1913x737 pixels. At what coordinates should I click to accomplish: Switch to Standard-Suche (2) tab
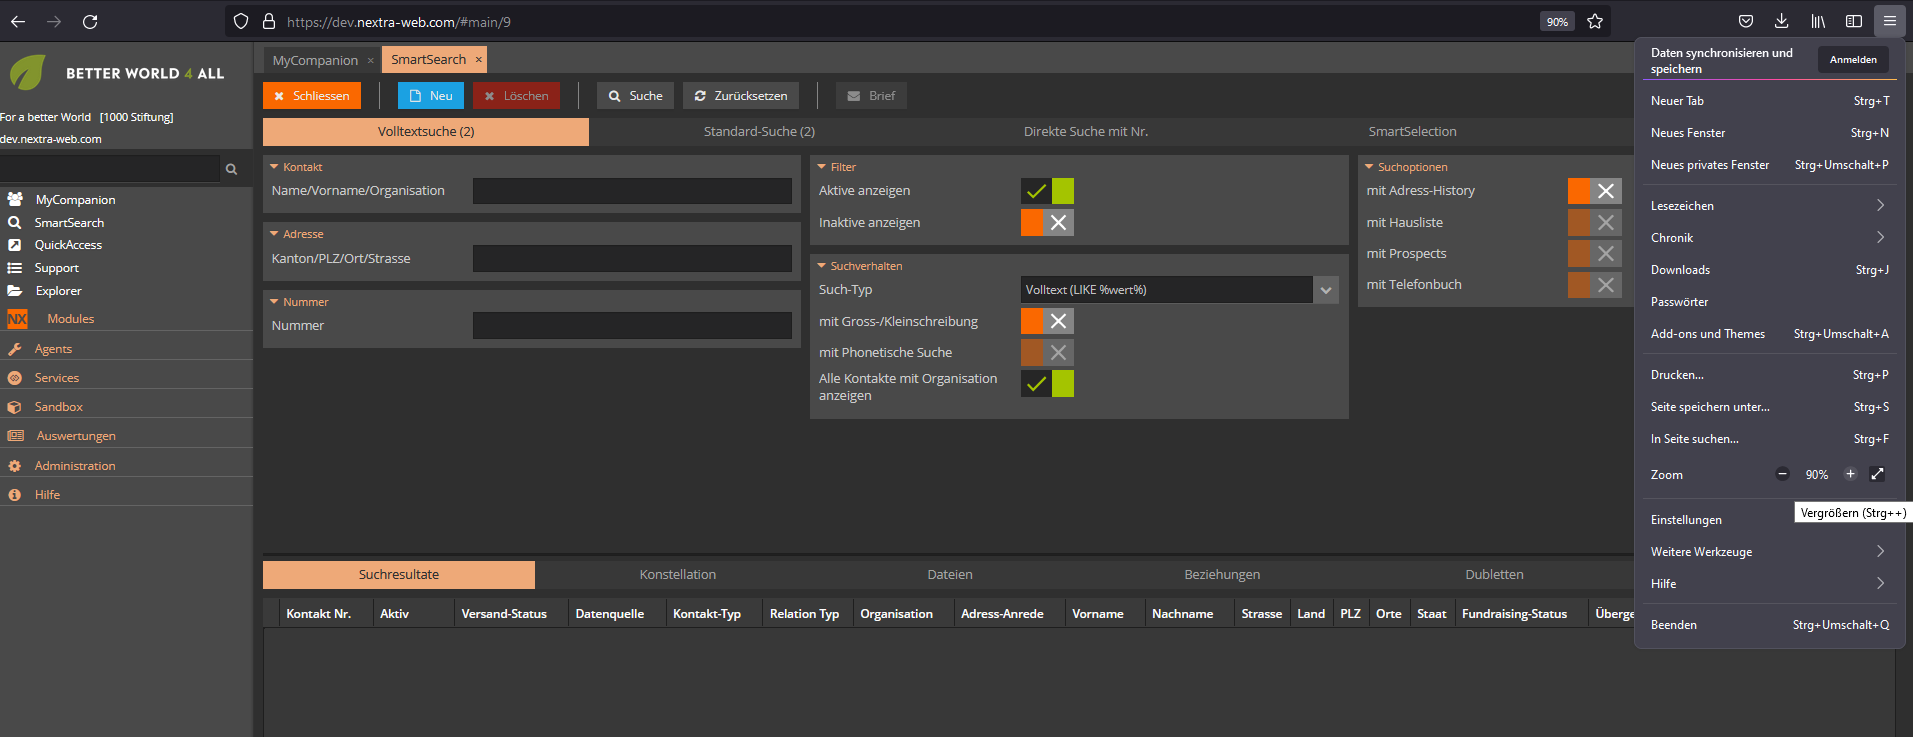(759, 132)
